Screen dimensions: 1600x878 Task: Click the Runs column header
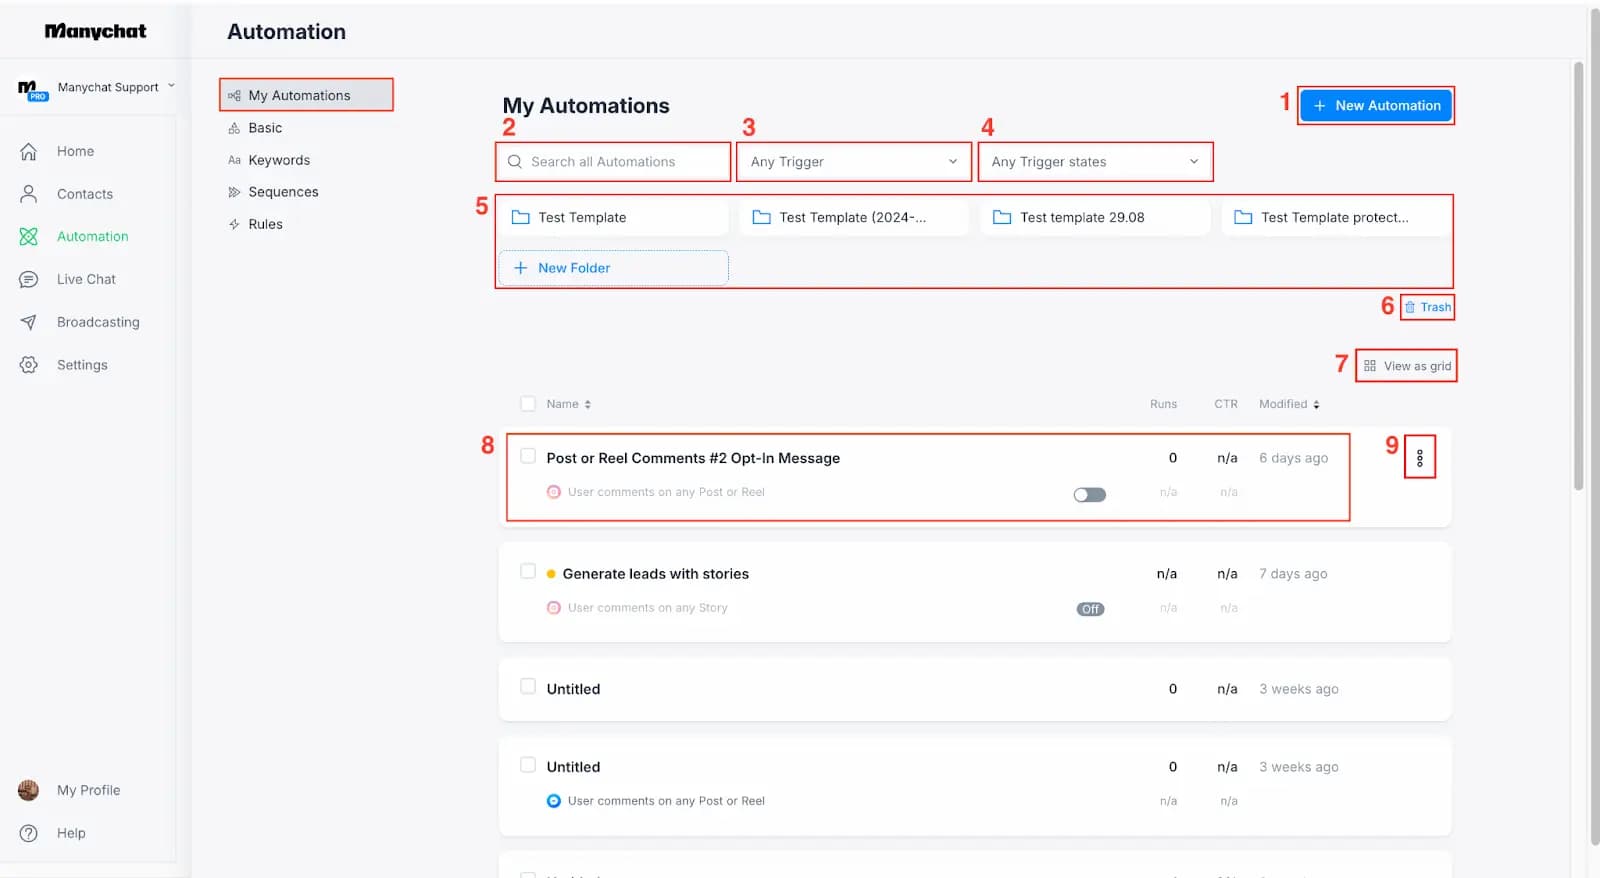[1163, 404]
